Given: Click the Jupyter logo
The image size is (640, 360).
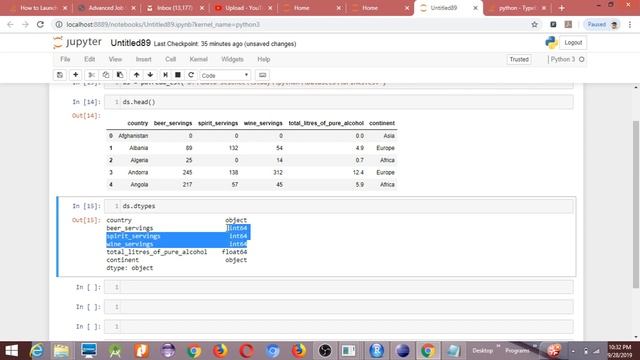Looking at the screenshot, I should tap(78, 42).
